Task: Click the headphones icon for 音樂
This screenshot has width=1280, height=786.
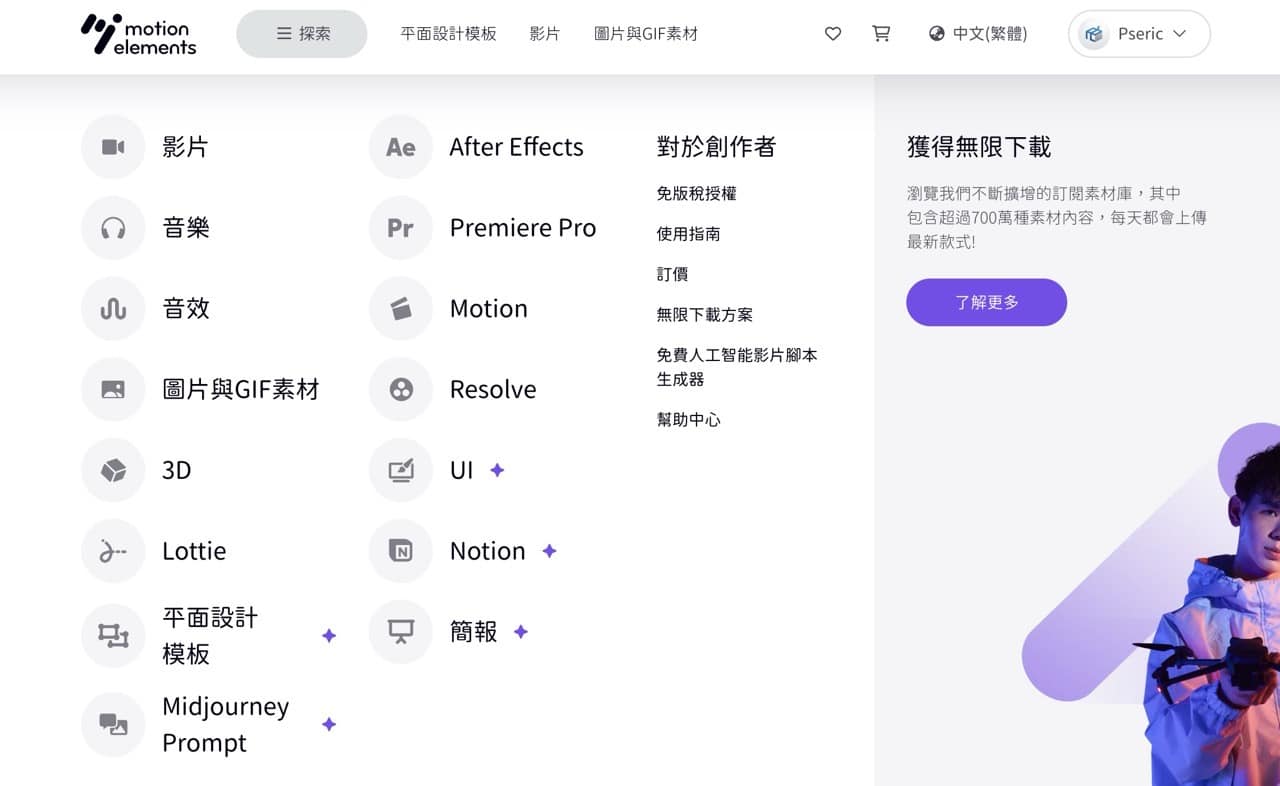Action: tap(113, 228)
